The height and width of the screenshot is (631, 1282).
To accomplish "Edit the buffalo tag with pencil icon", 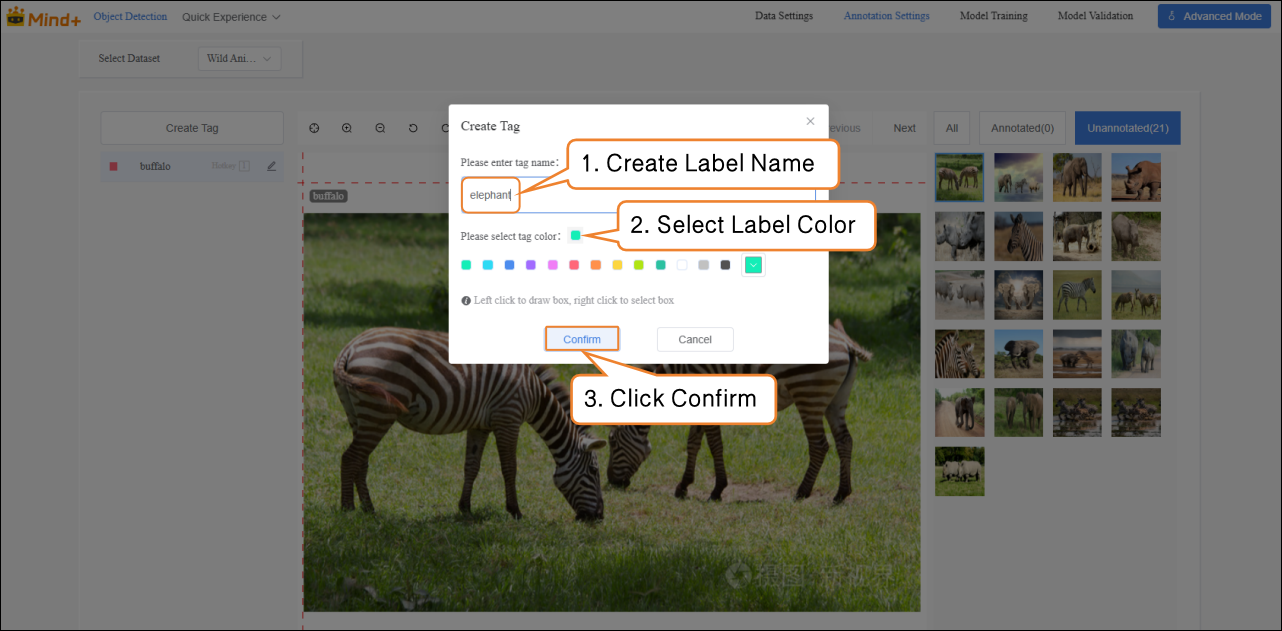I will [x=271, y=166].
